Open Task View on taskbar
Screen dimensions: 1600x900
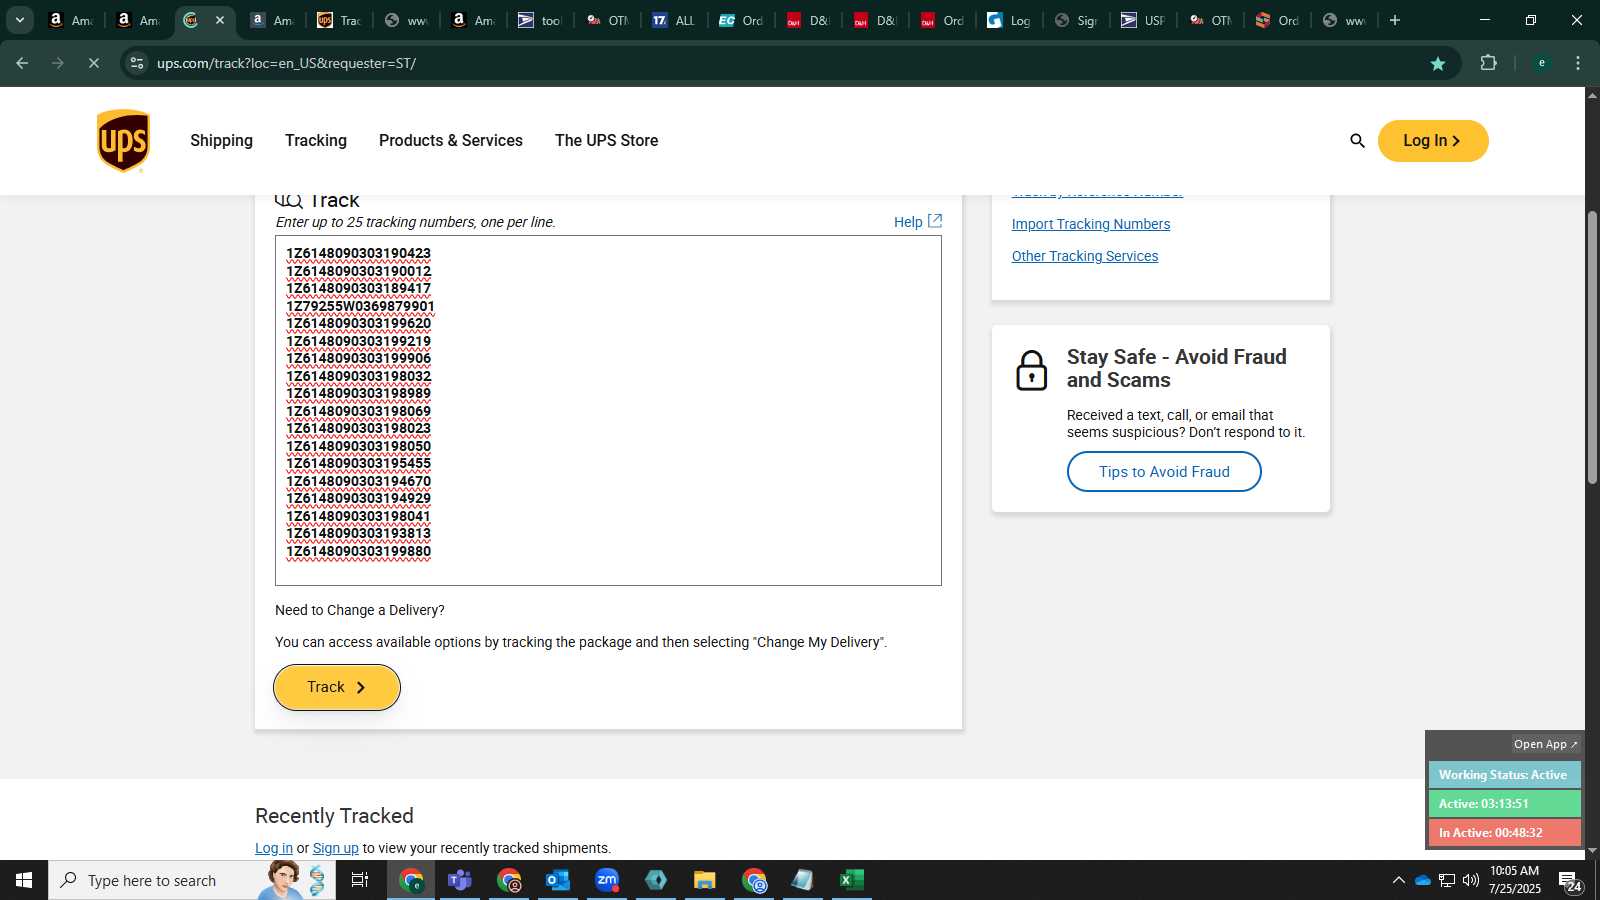(360, 880)
